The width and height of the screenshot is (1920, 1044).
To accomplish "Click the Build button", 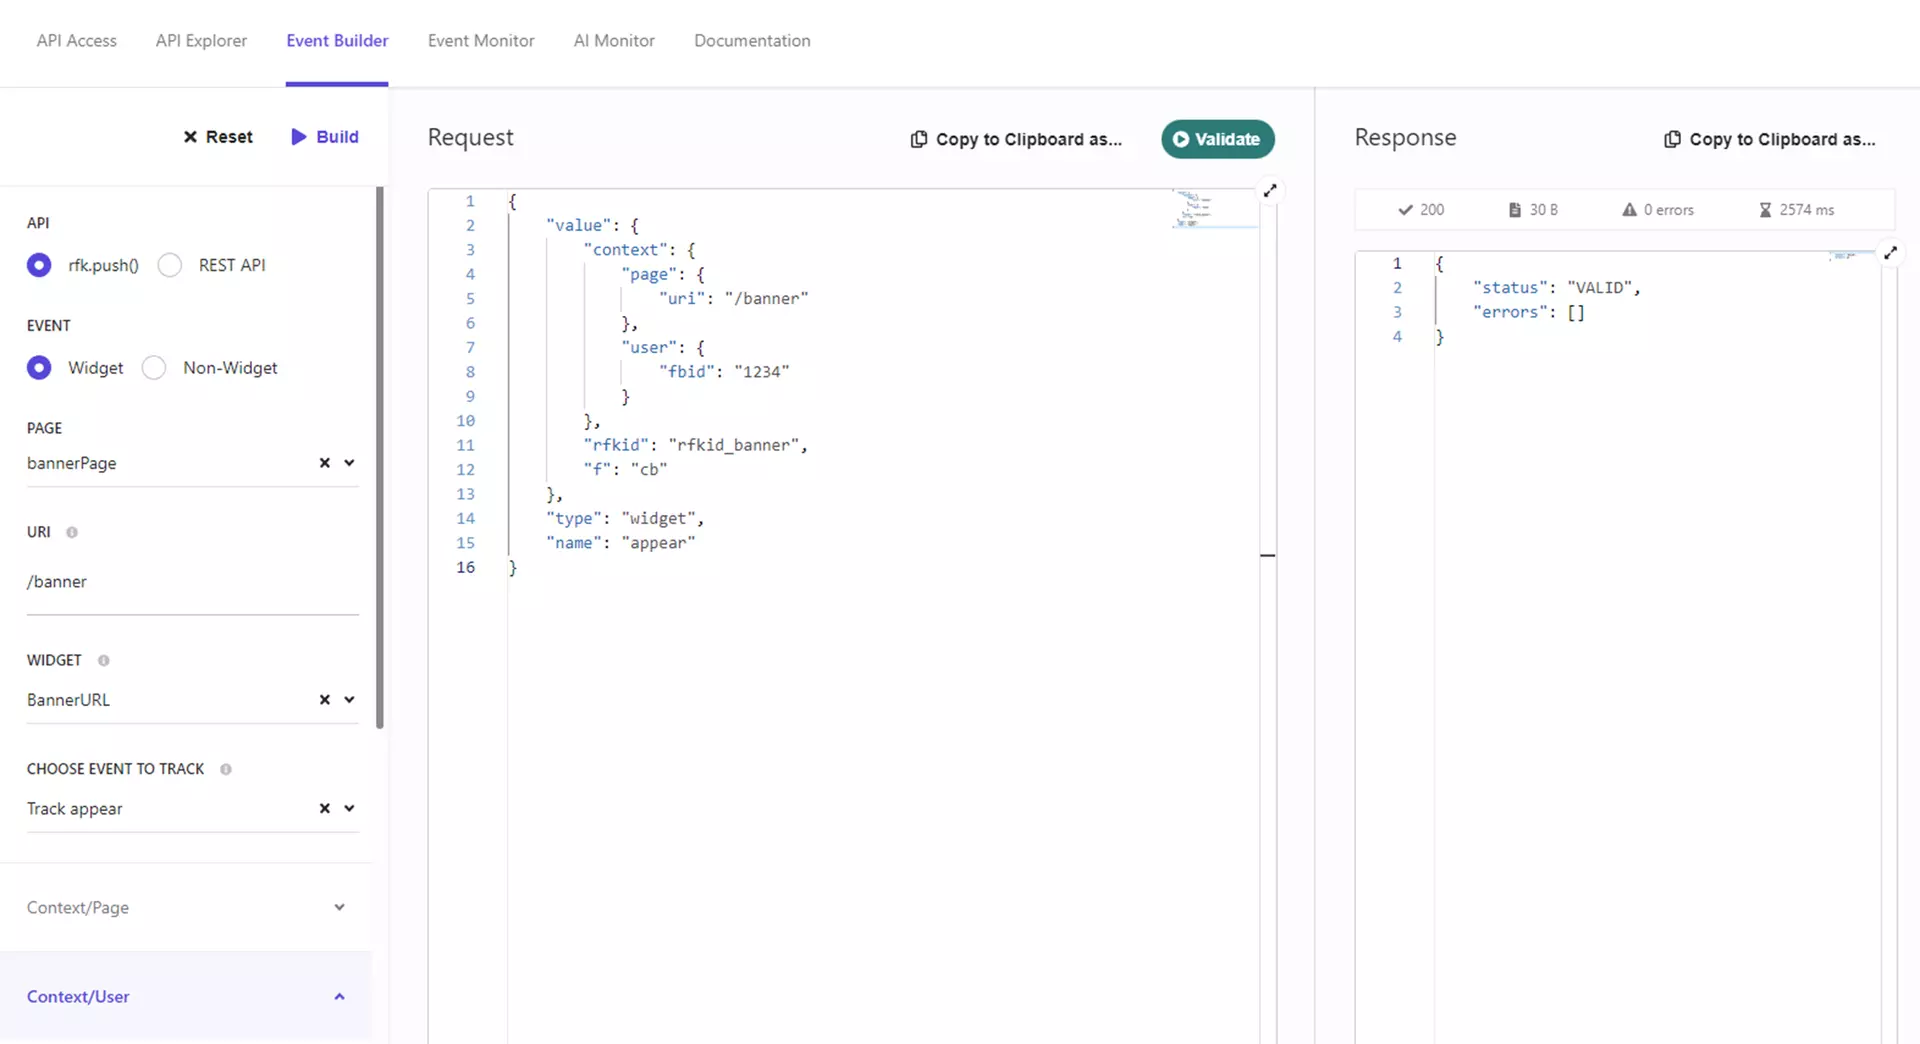I will click(324, 137).
